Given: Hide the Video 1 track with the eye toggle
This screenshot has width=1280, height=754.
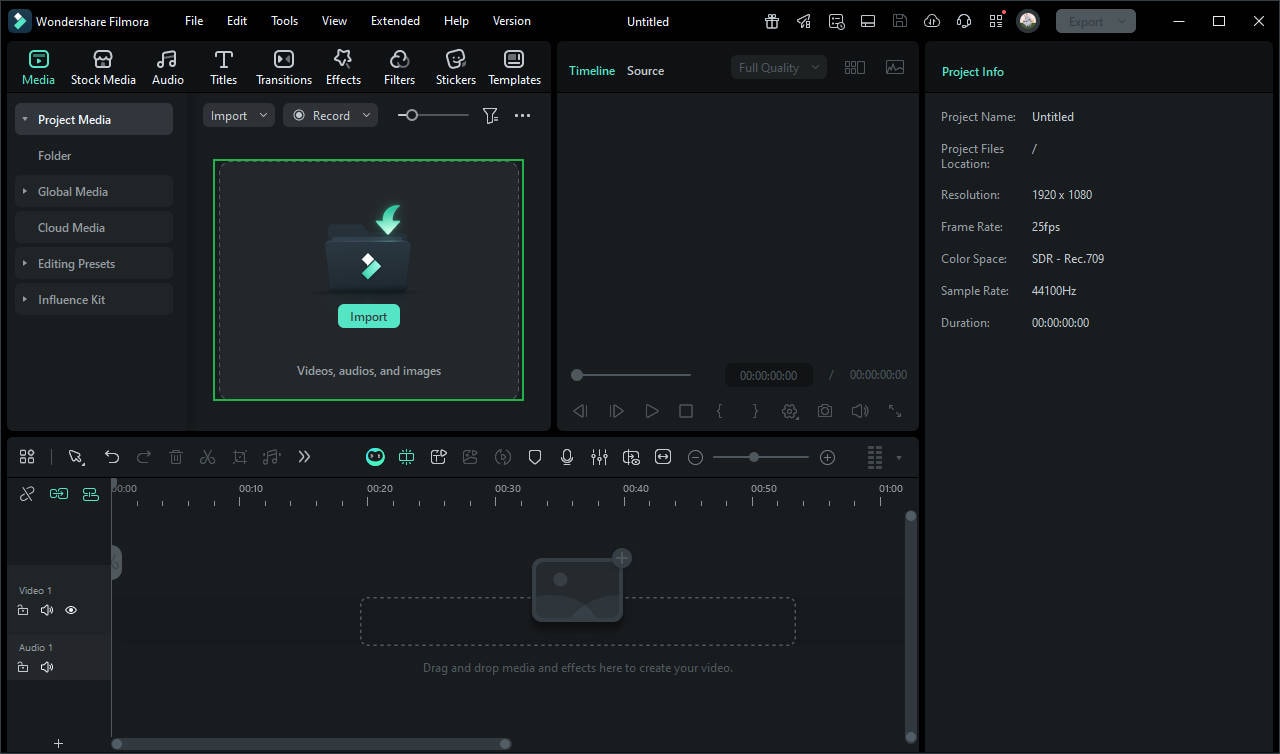Looking at the screenshot, I should point(70,610).
